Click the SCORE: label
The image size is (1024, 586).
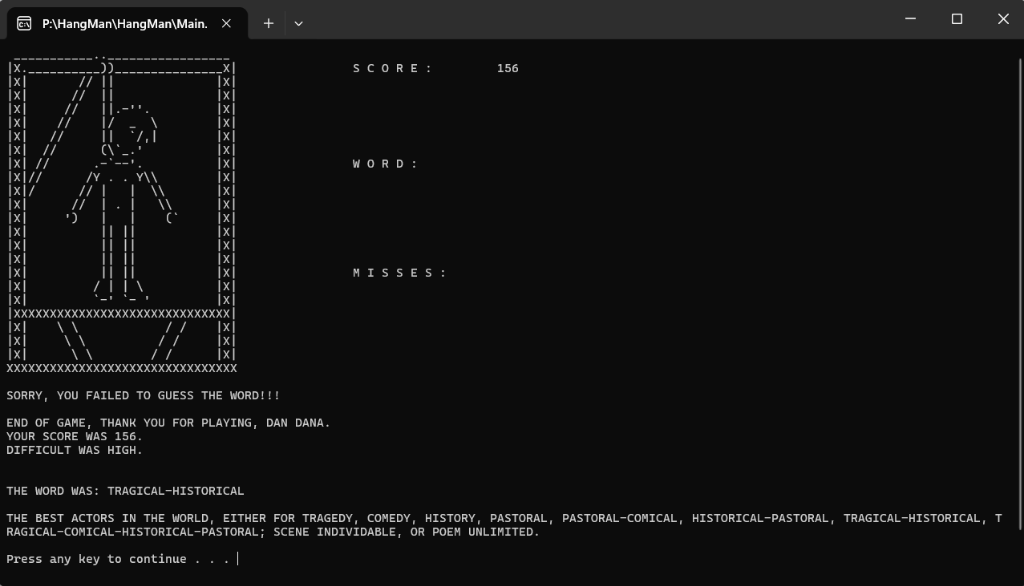point(392,68)
